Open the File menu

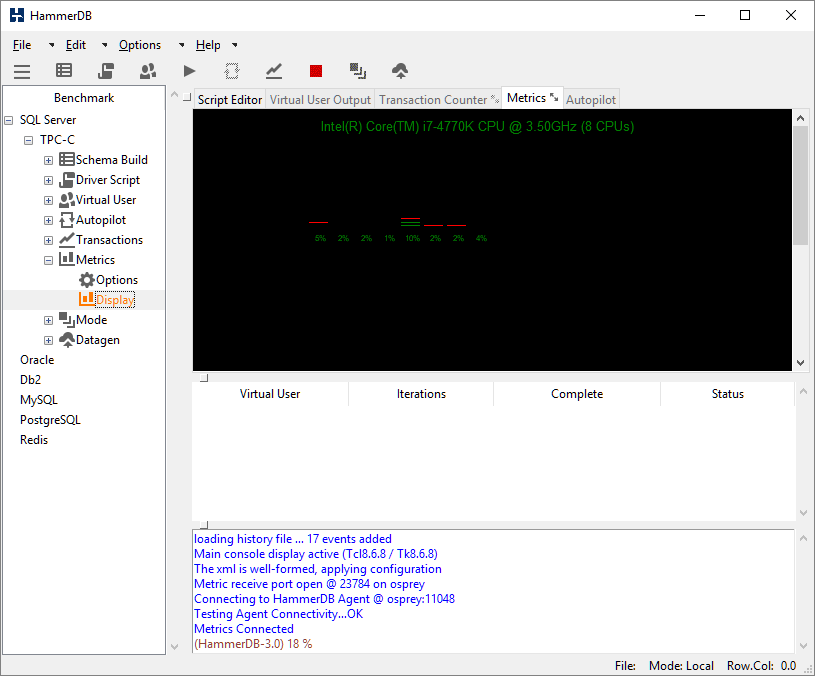[x=22, y=45]
